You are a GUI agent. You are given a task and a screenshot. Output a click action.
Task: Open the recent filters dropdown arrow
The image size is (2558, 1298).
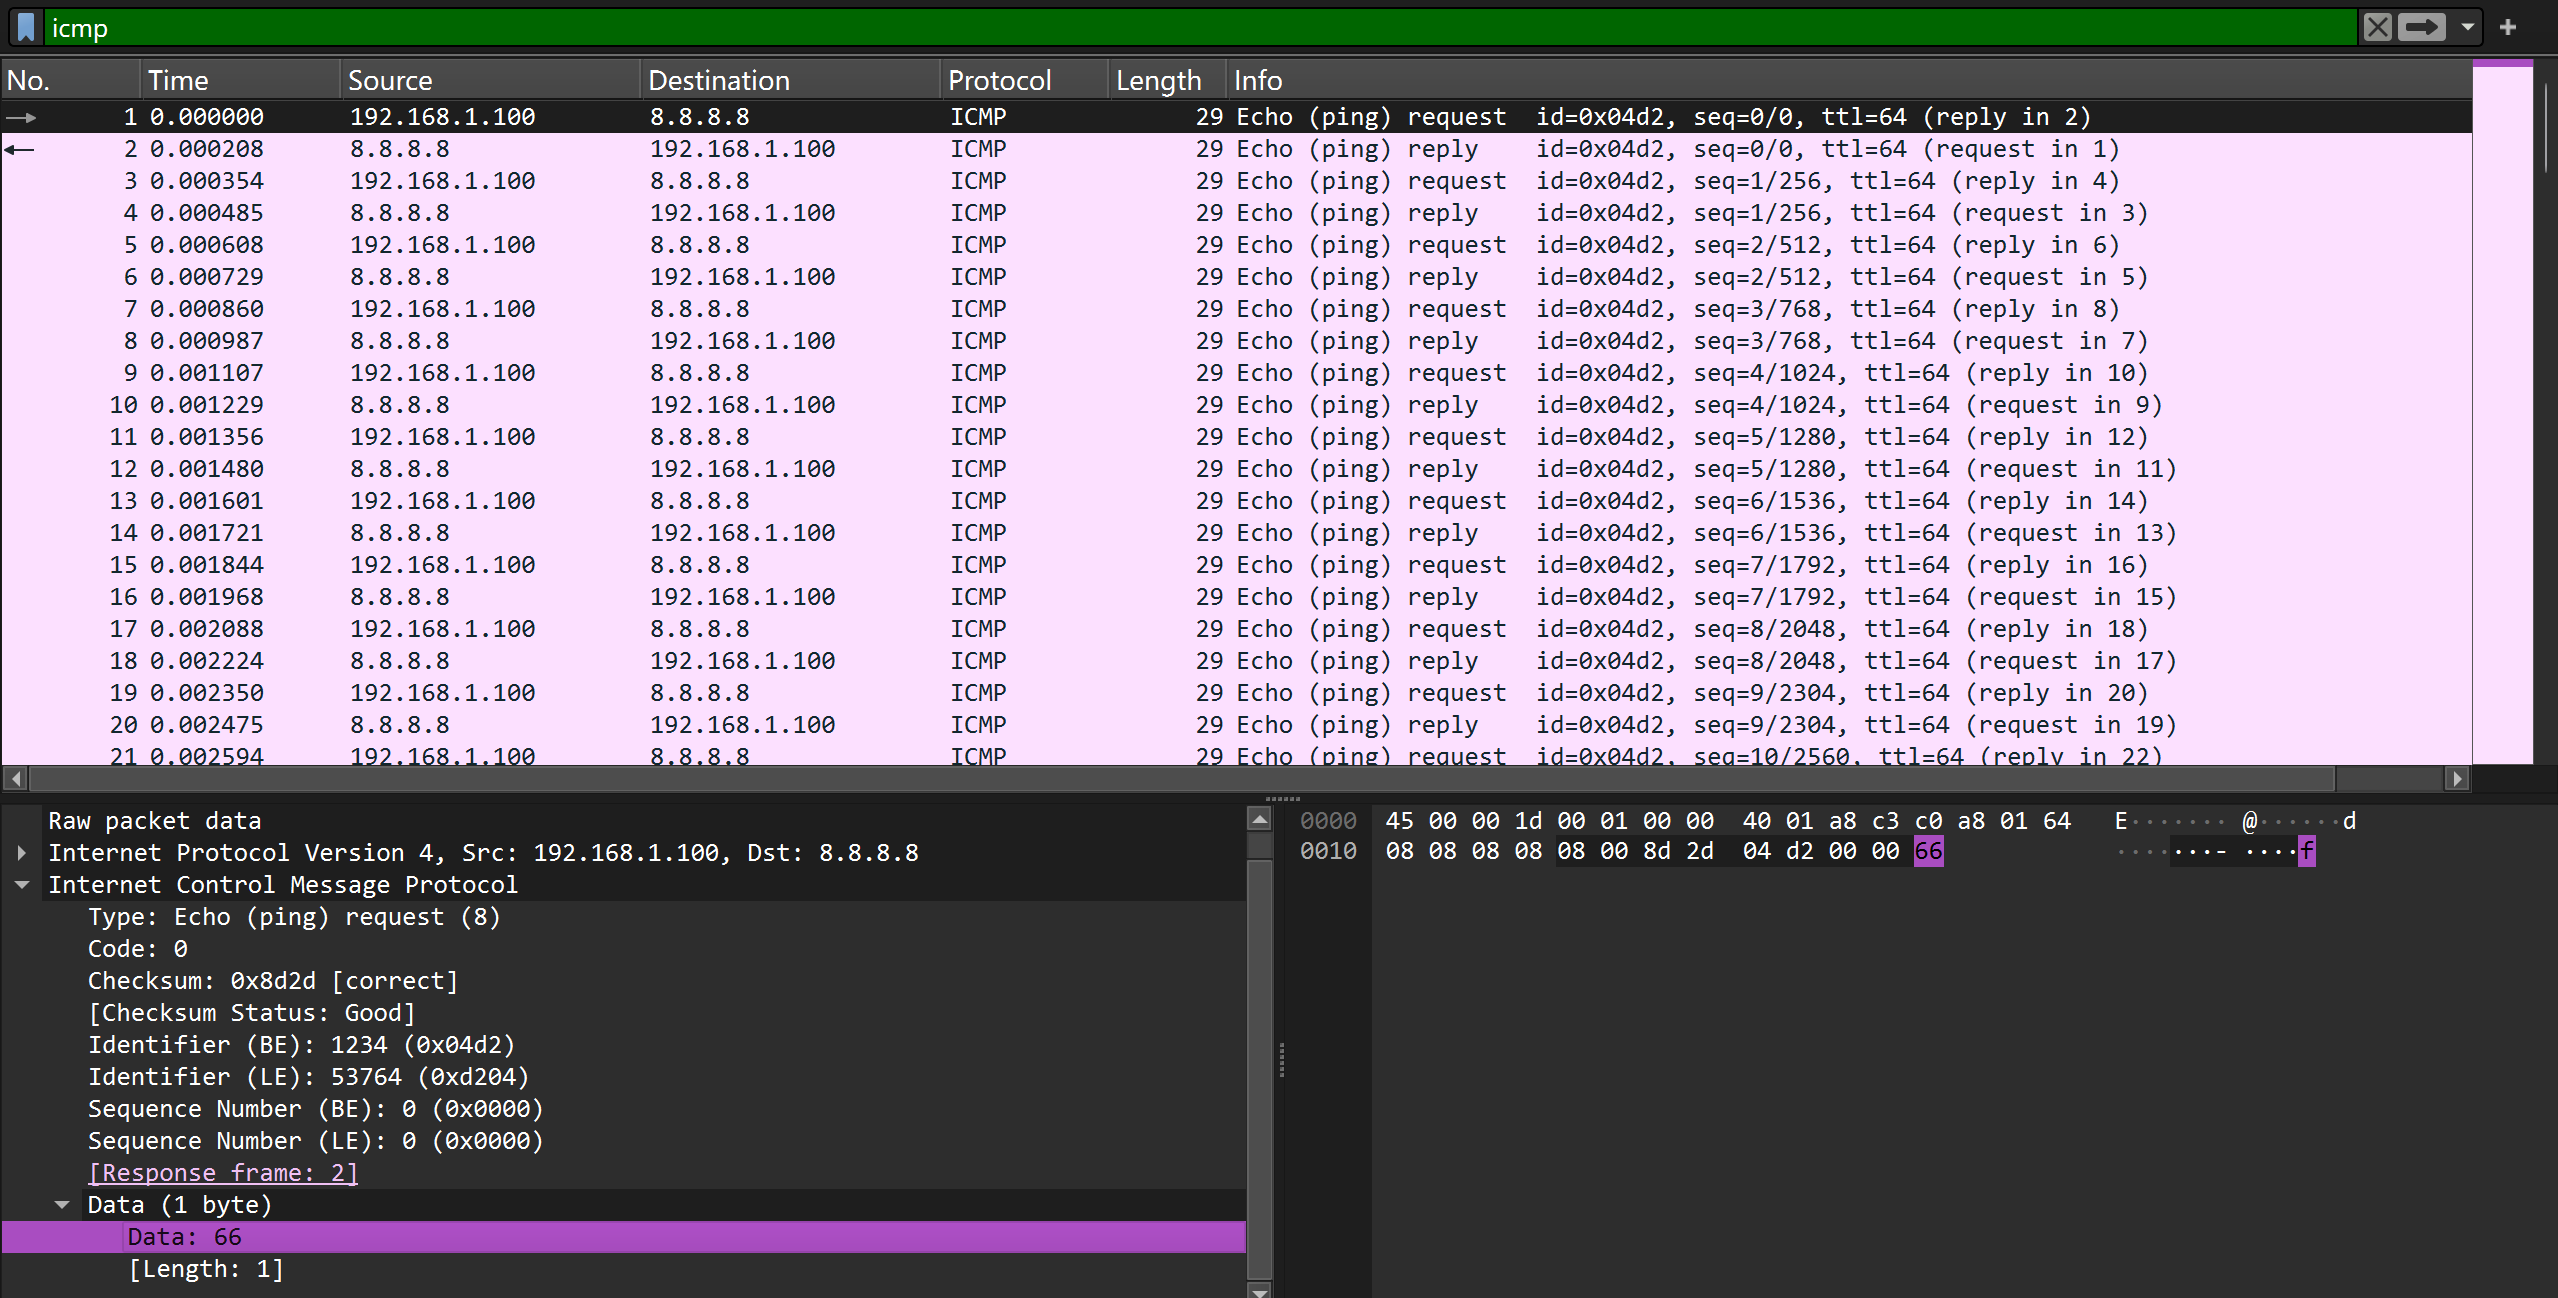tap(2468, 27)
